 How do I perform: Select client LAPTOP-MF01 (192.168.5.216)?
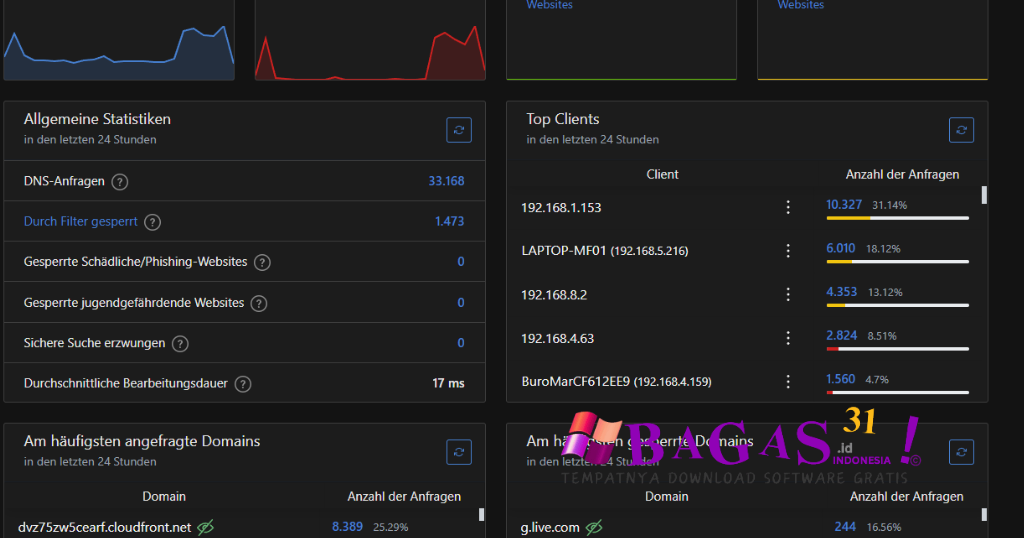pyautogui.click(x=605, y=251)
